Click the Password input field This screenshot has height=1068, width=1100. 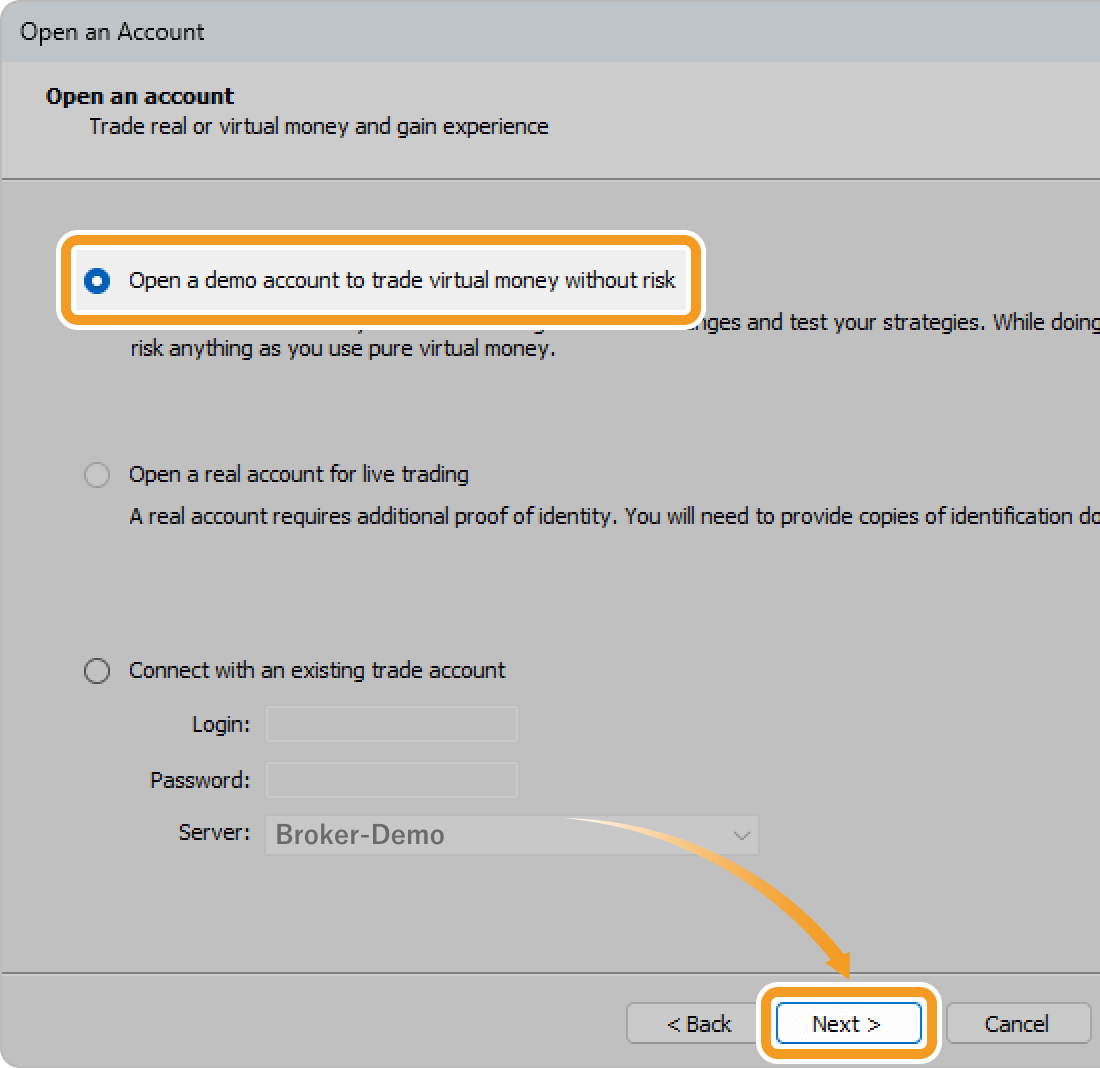click(391, 780)
